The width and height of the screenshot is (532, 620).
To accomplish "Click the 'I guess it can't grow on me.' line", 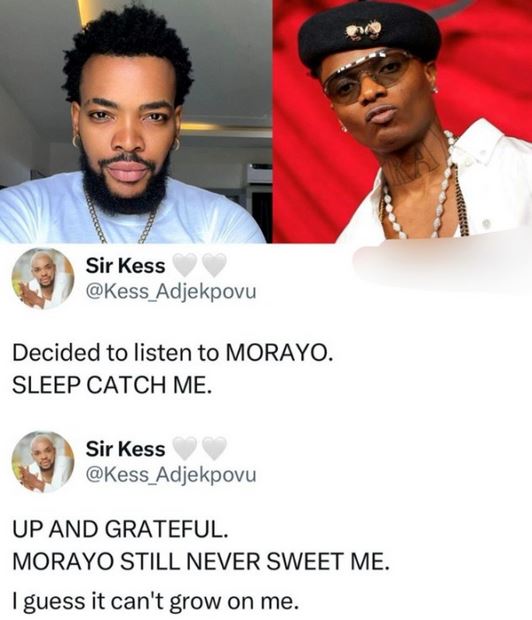I will click(x=155, y=601).
